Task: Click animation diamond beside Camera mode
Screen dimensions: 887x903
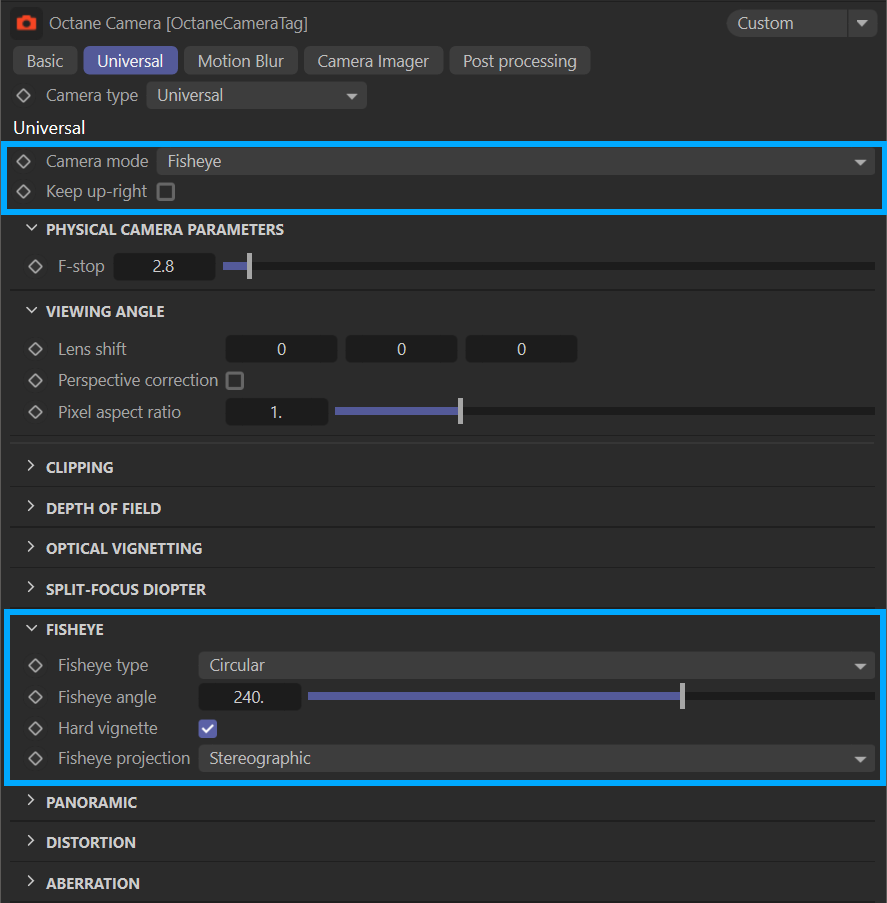Action: (24, 161)
